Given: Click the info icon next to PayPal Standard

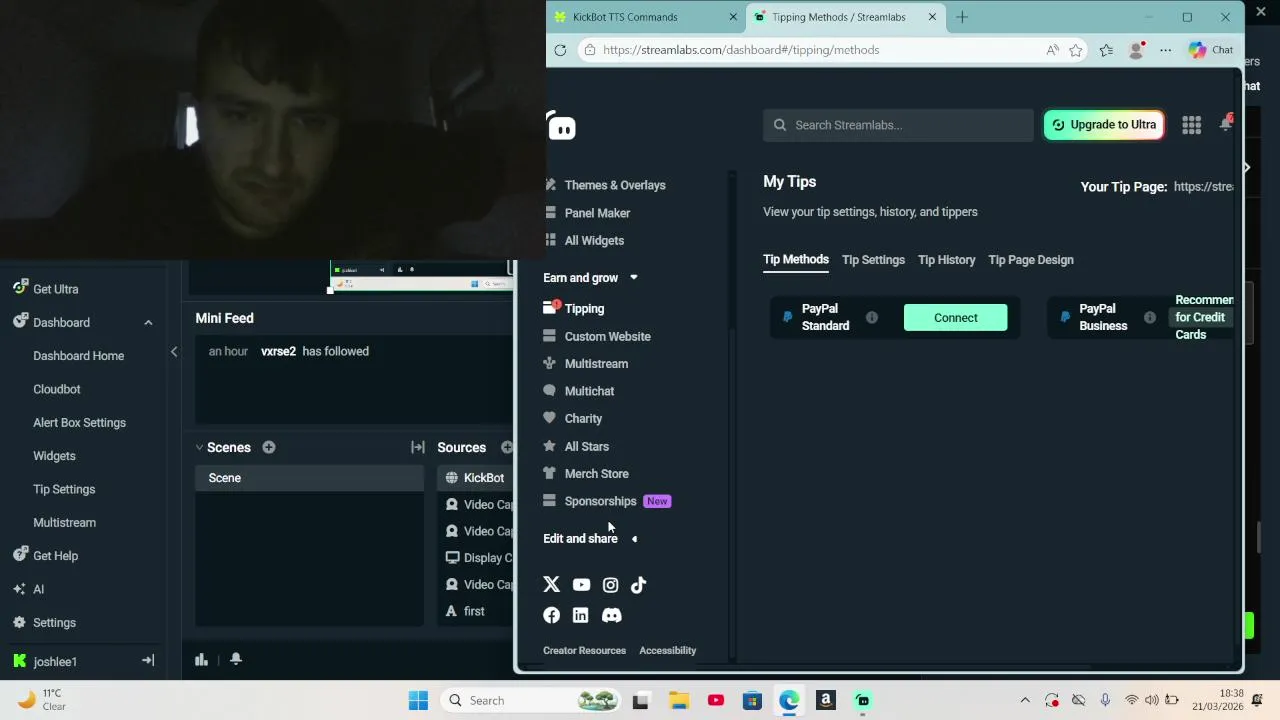Looking at the screenshot, I should (x=872, y=318).
